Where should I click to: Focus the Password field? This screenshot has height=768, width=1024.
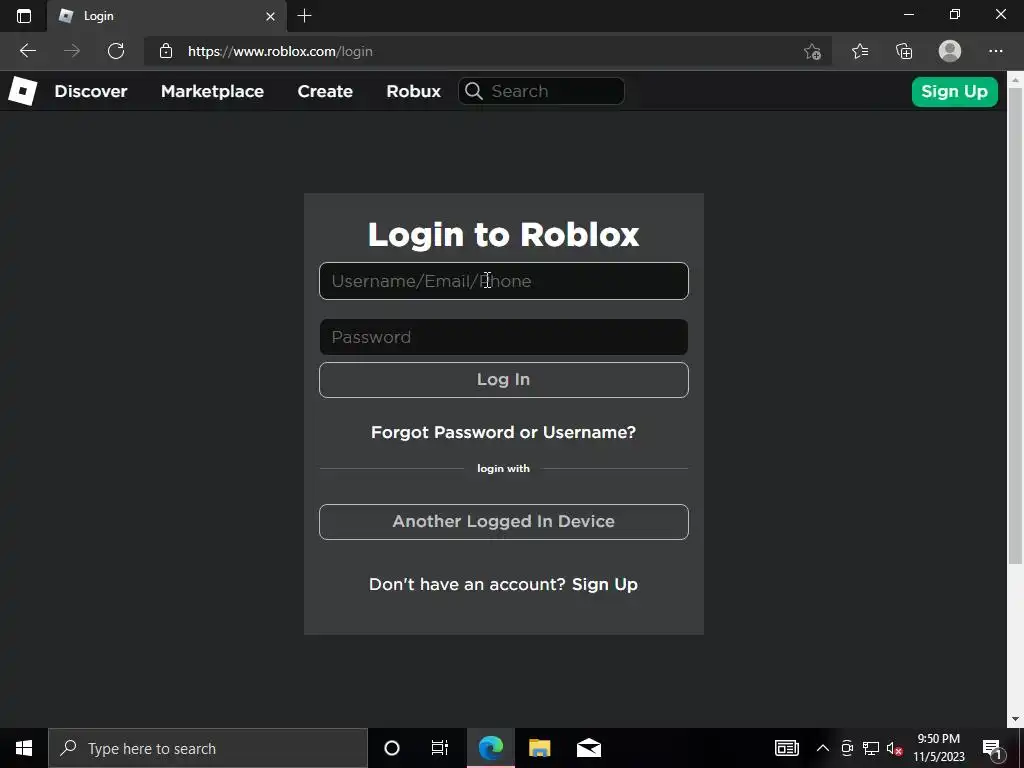504,337
